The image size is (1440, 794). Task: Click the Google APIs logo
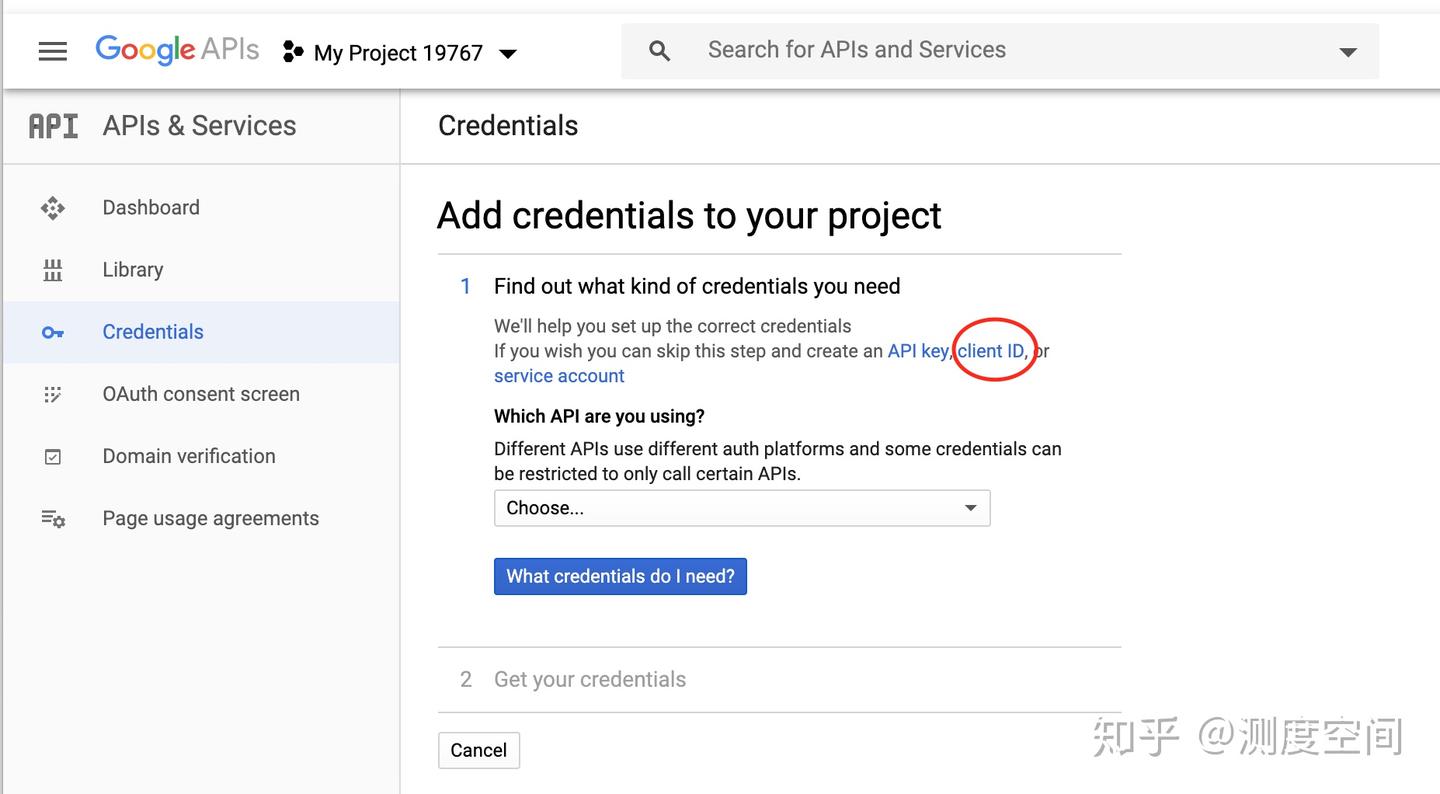(177, 50)
